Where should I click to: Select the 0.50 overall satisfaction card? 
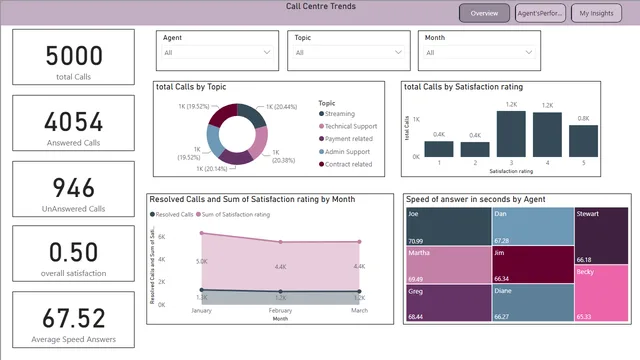click(x=73, y=253)
